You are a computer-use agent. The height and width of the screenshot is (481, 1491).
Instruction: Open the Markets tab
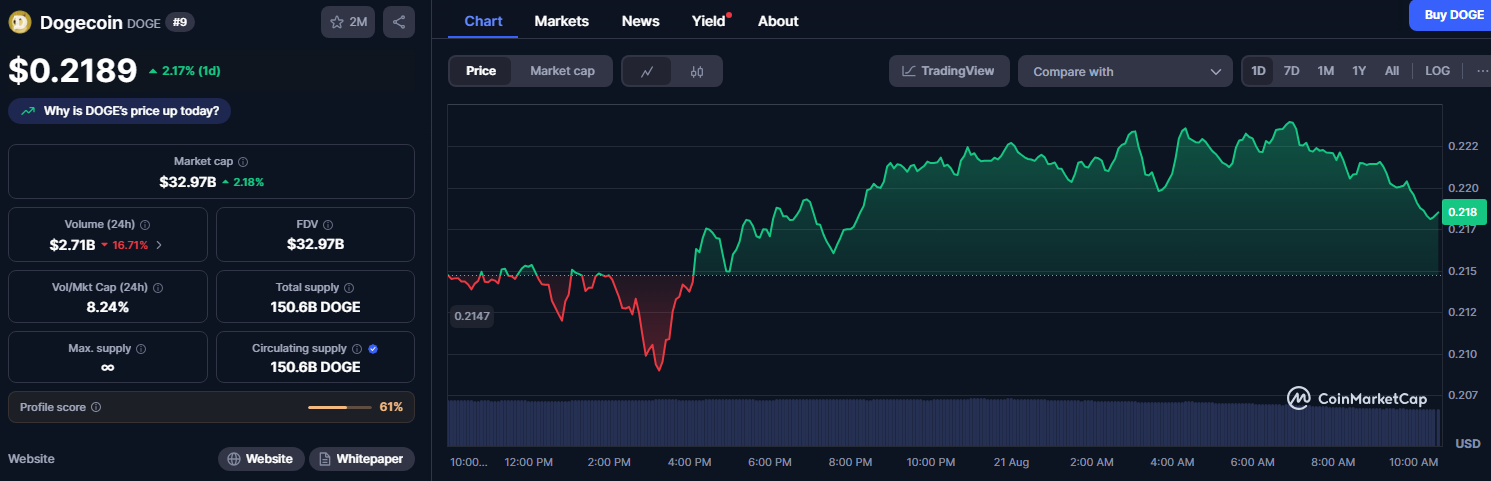pyautogui.click(x=561, y=21)
